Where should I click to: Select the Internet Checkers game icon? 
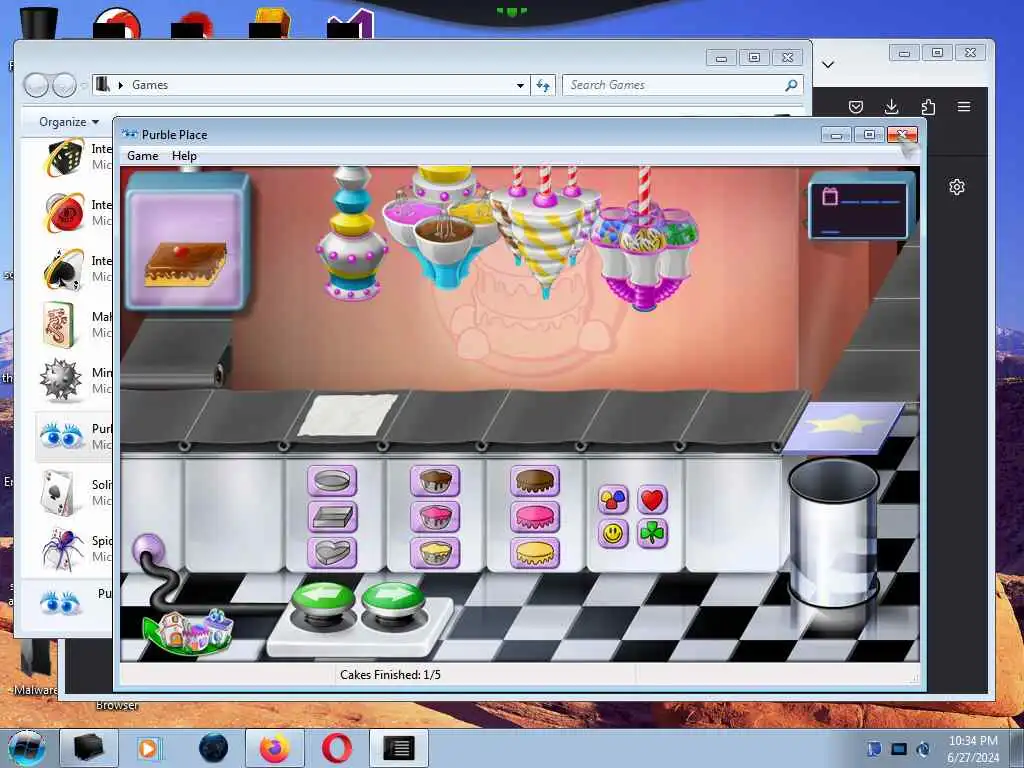point(64,212)
